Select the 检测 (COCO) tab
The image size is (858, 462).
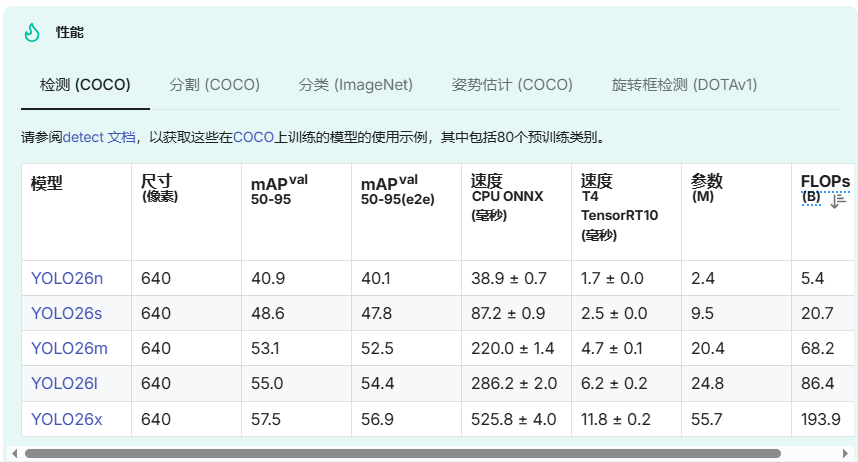(85, 85)
